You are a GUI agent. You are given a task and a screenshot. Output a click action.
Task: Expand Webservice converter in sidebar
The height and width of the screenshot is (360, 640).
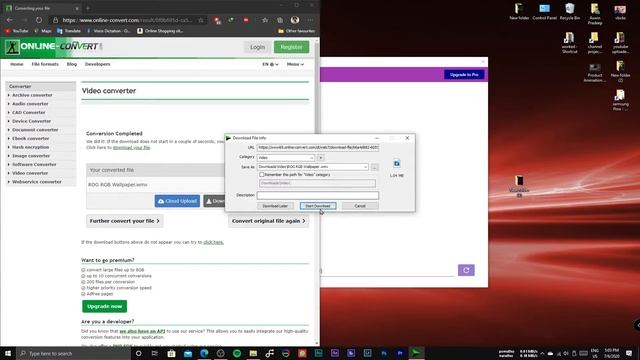tap(37, 182)
